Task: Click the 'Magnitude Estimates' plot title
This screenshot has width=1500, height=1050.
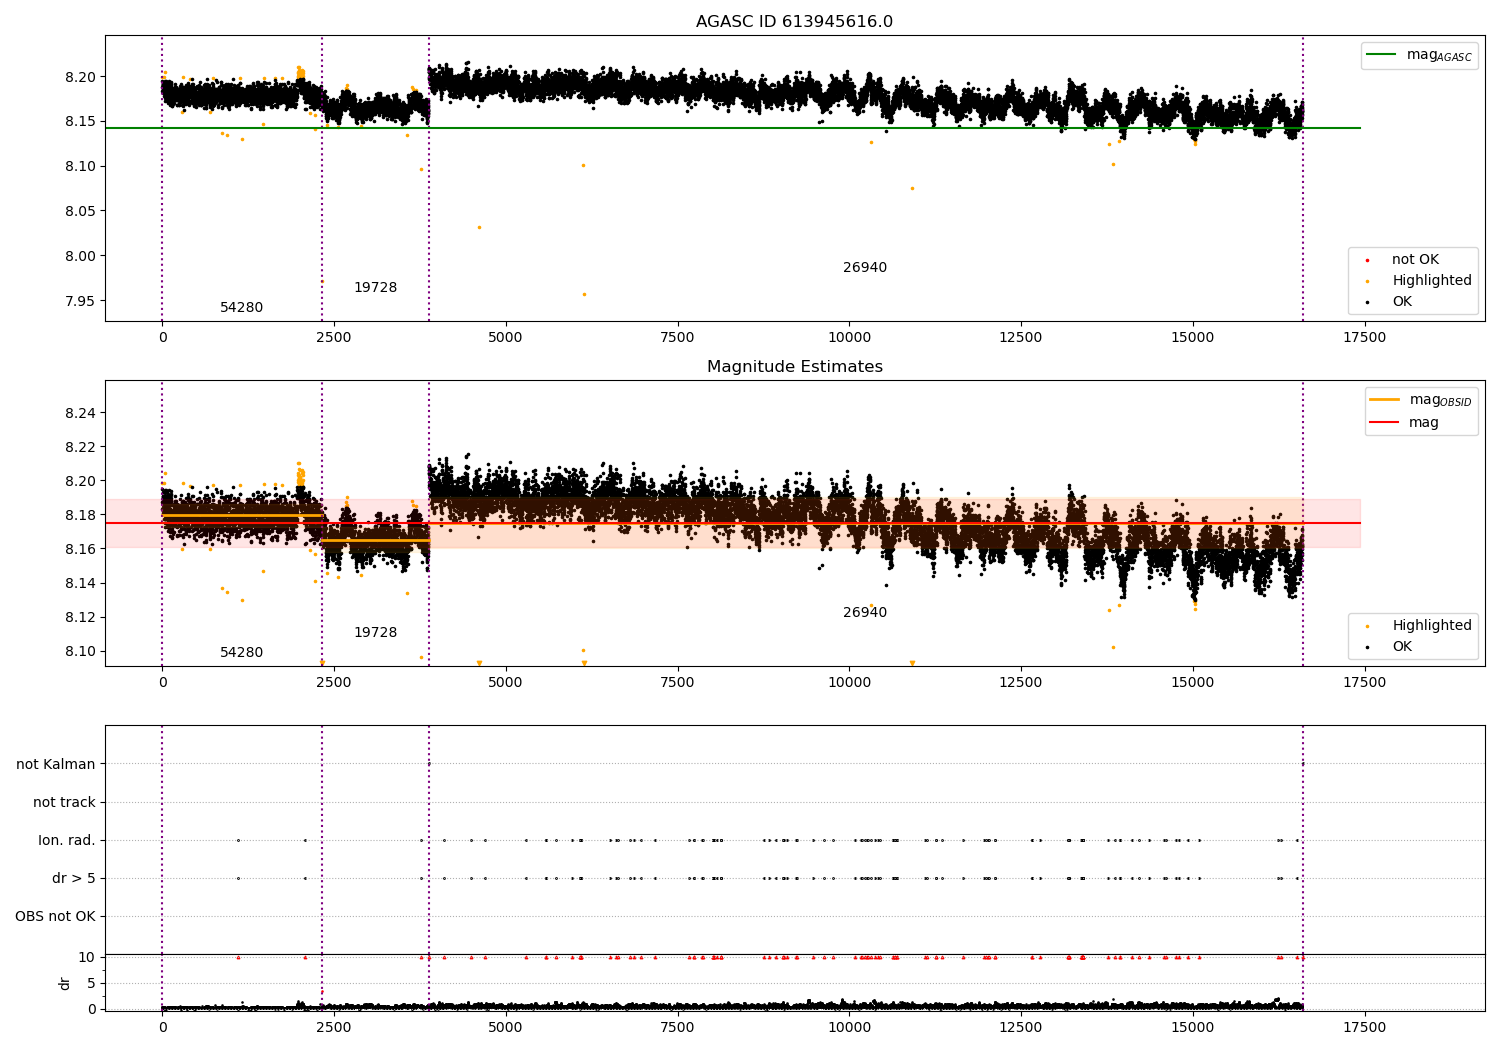Action: point(794,367)
